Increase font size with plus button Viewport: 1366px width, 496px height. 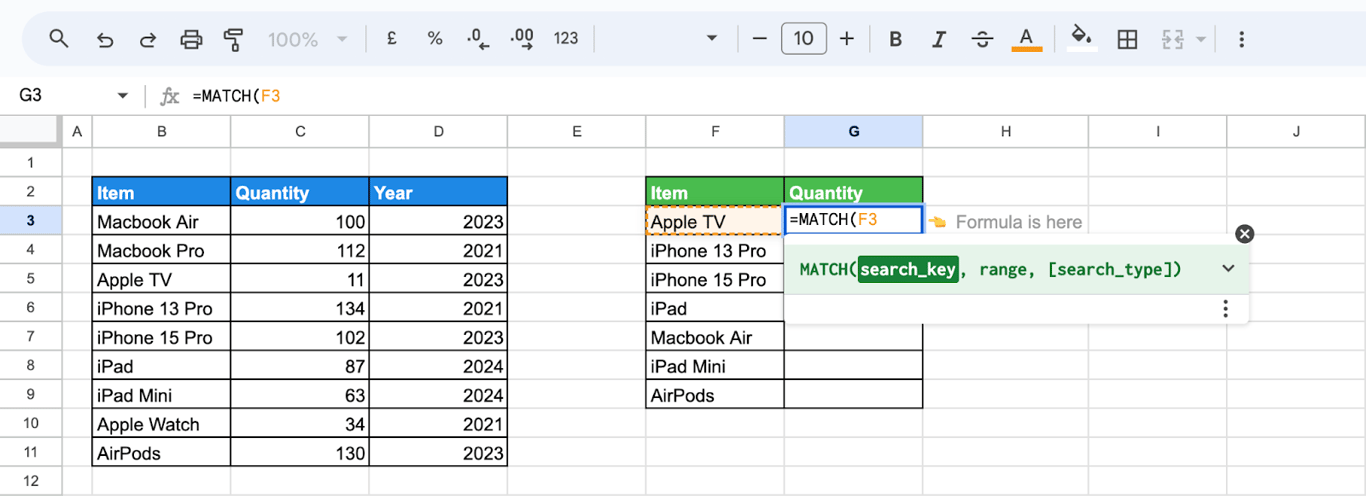pyautogui.click(x=847, y=39)
